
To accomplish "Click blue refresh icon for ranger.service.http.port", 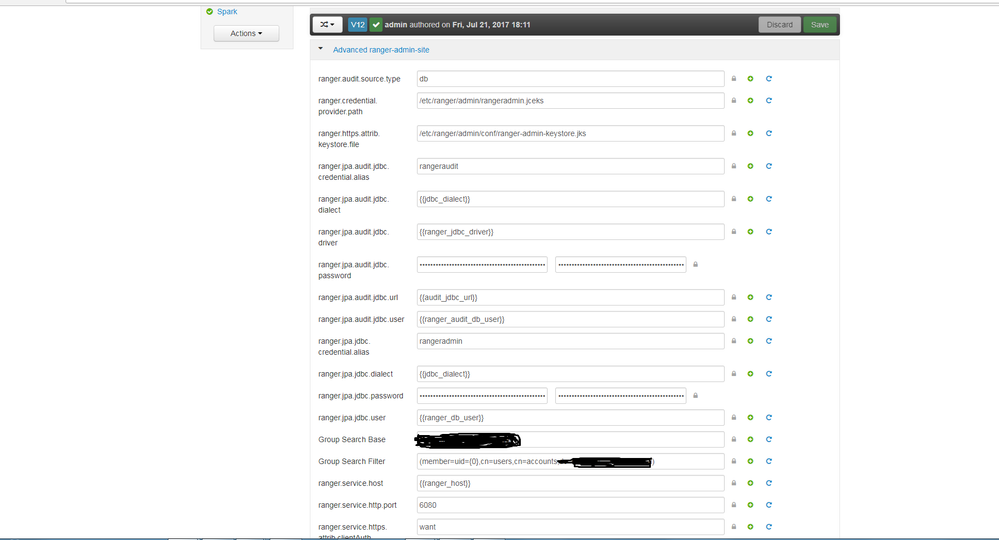I will point(769,505).
